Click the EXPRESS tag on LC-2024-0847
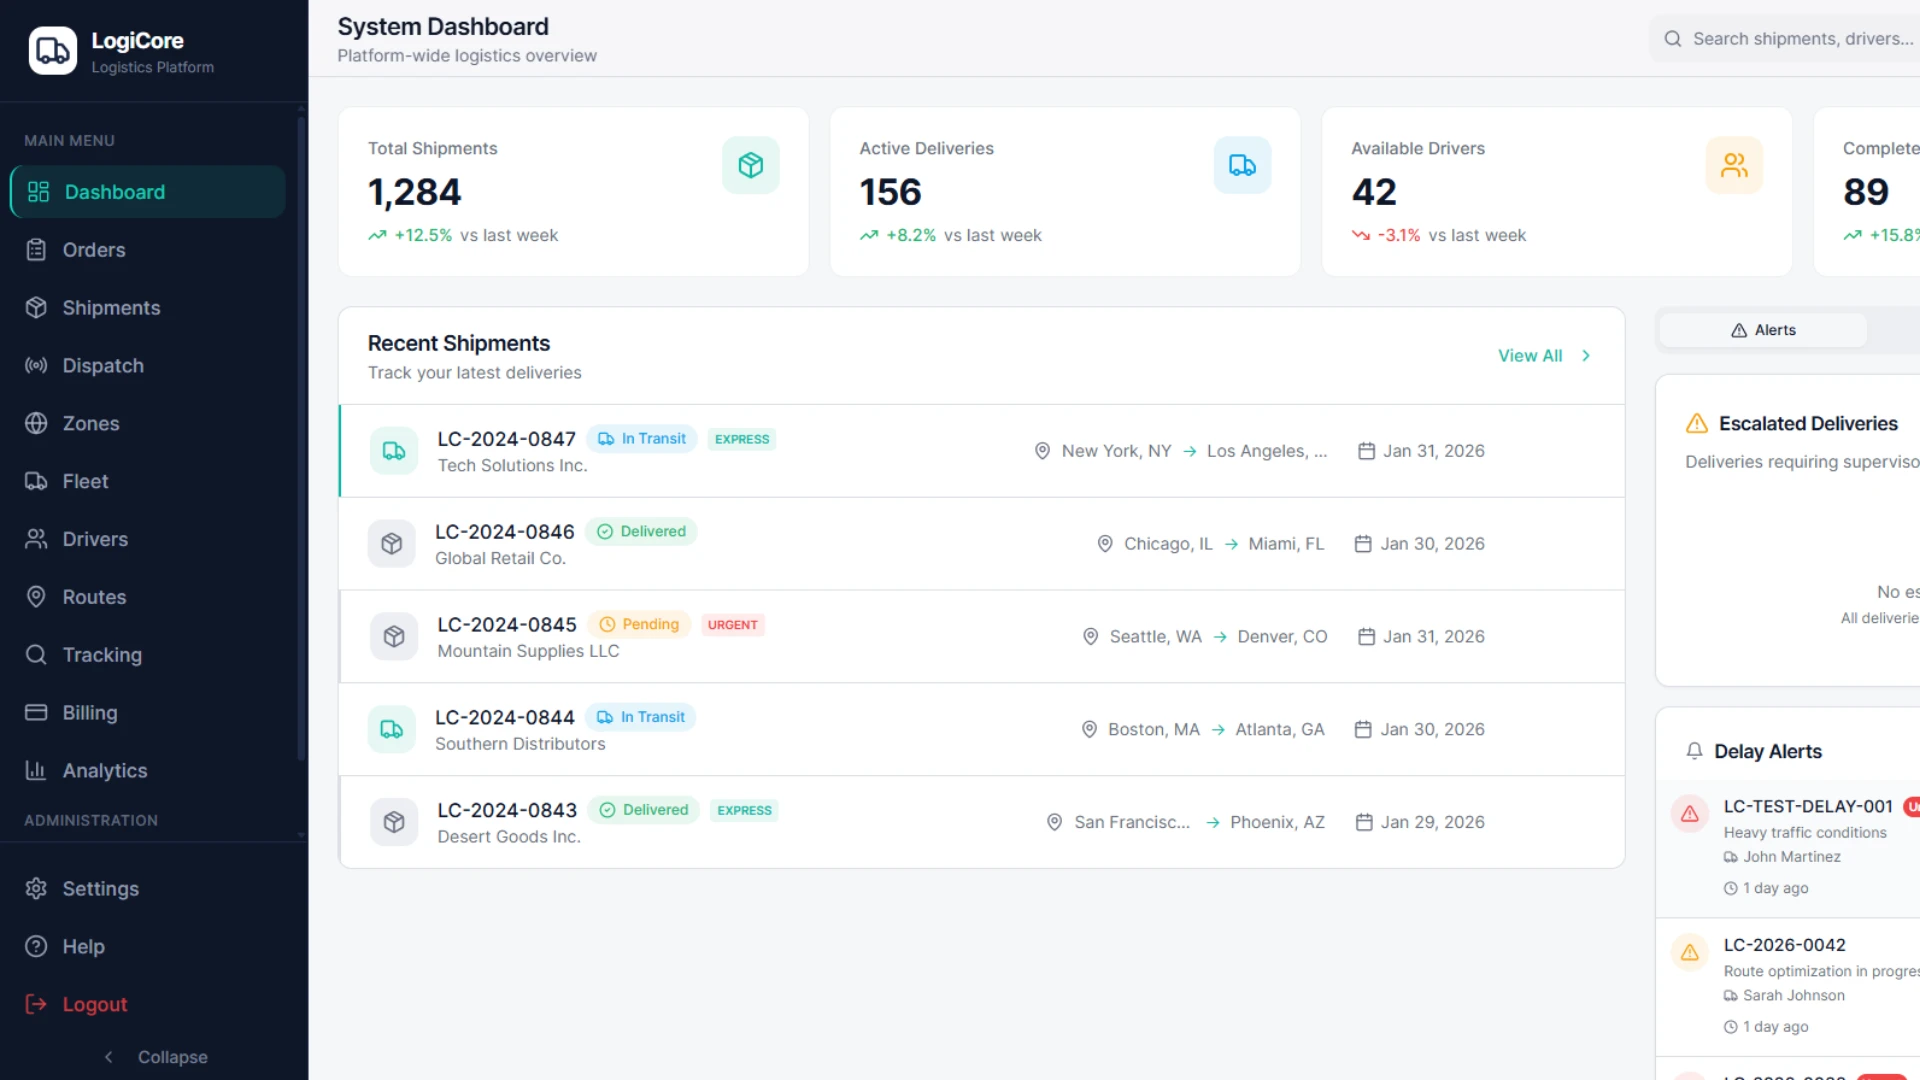 point(742,439)
